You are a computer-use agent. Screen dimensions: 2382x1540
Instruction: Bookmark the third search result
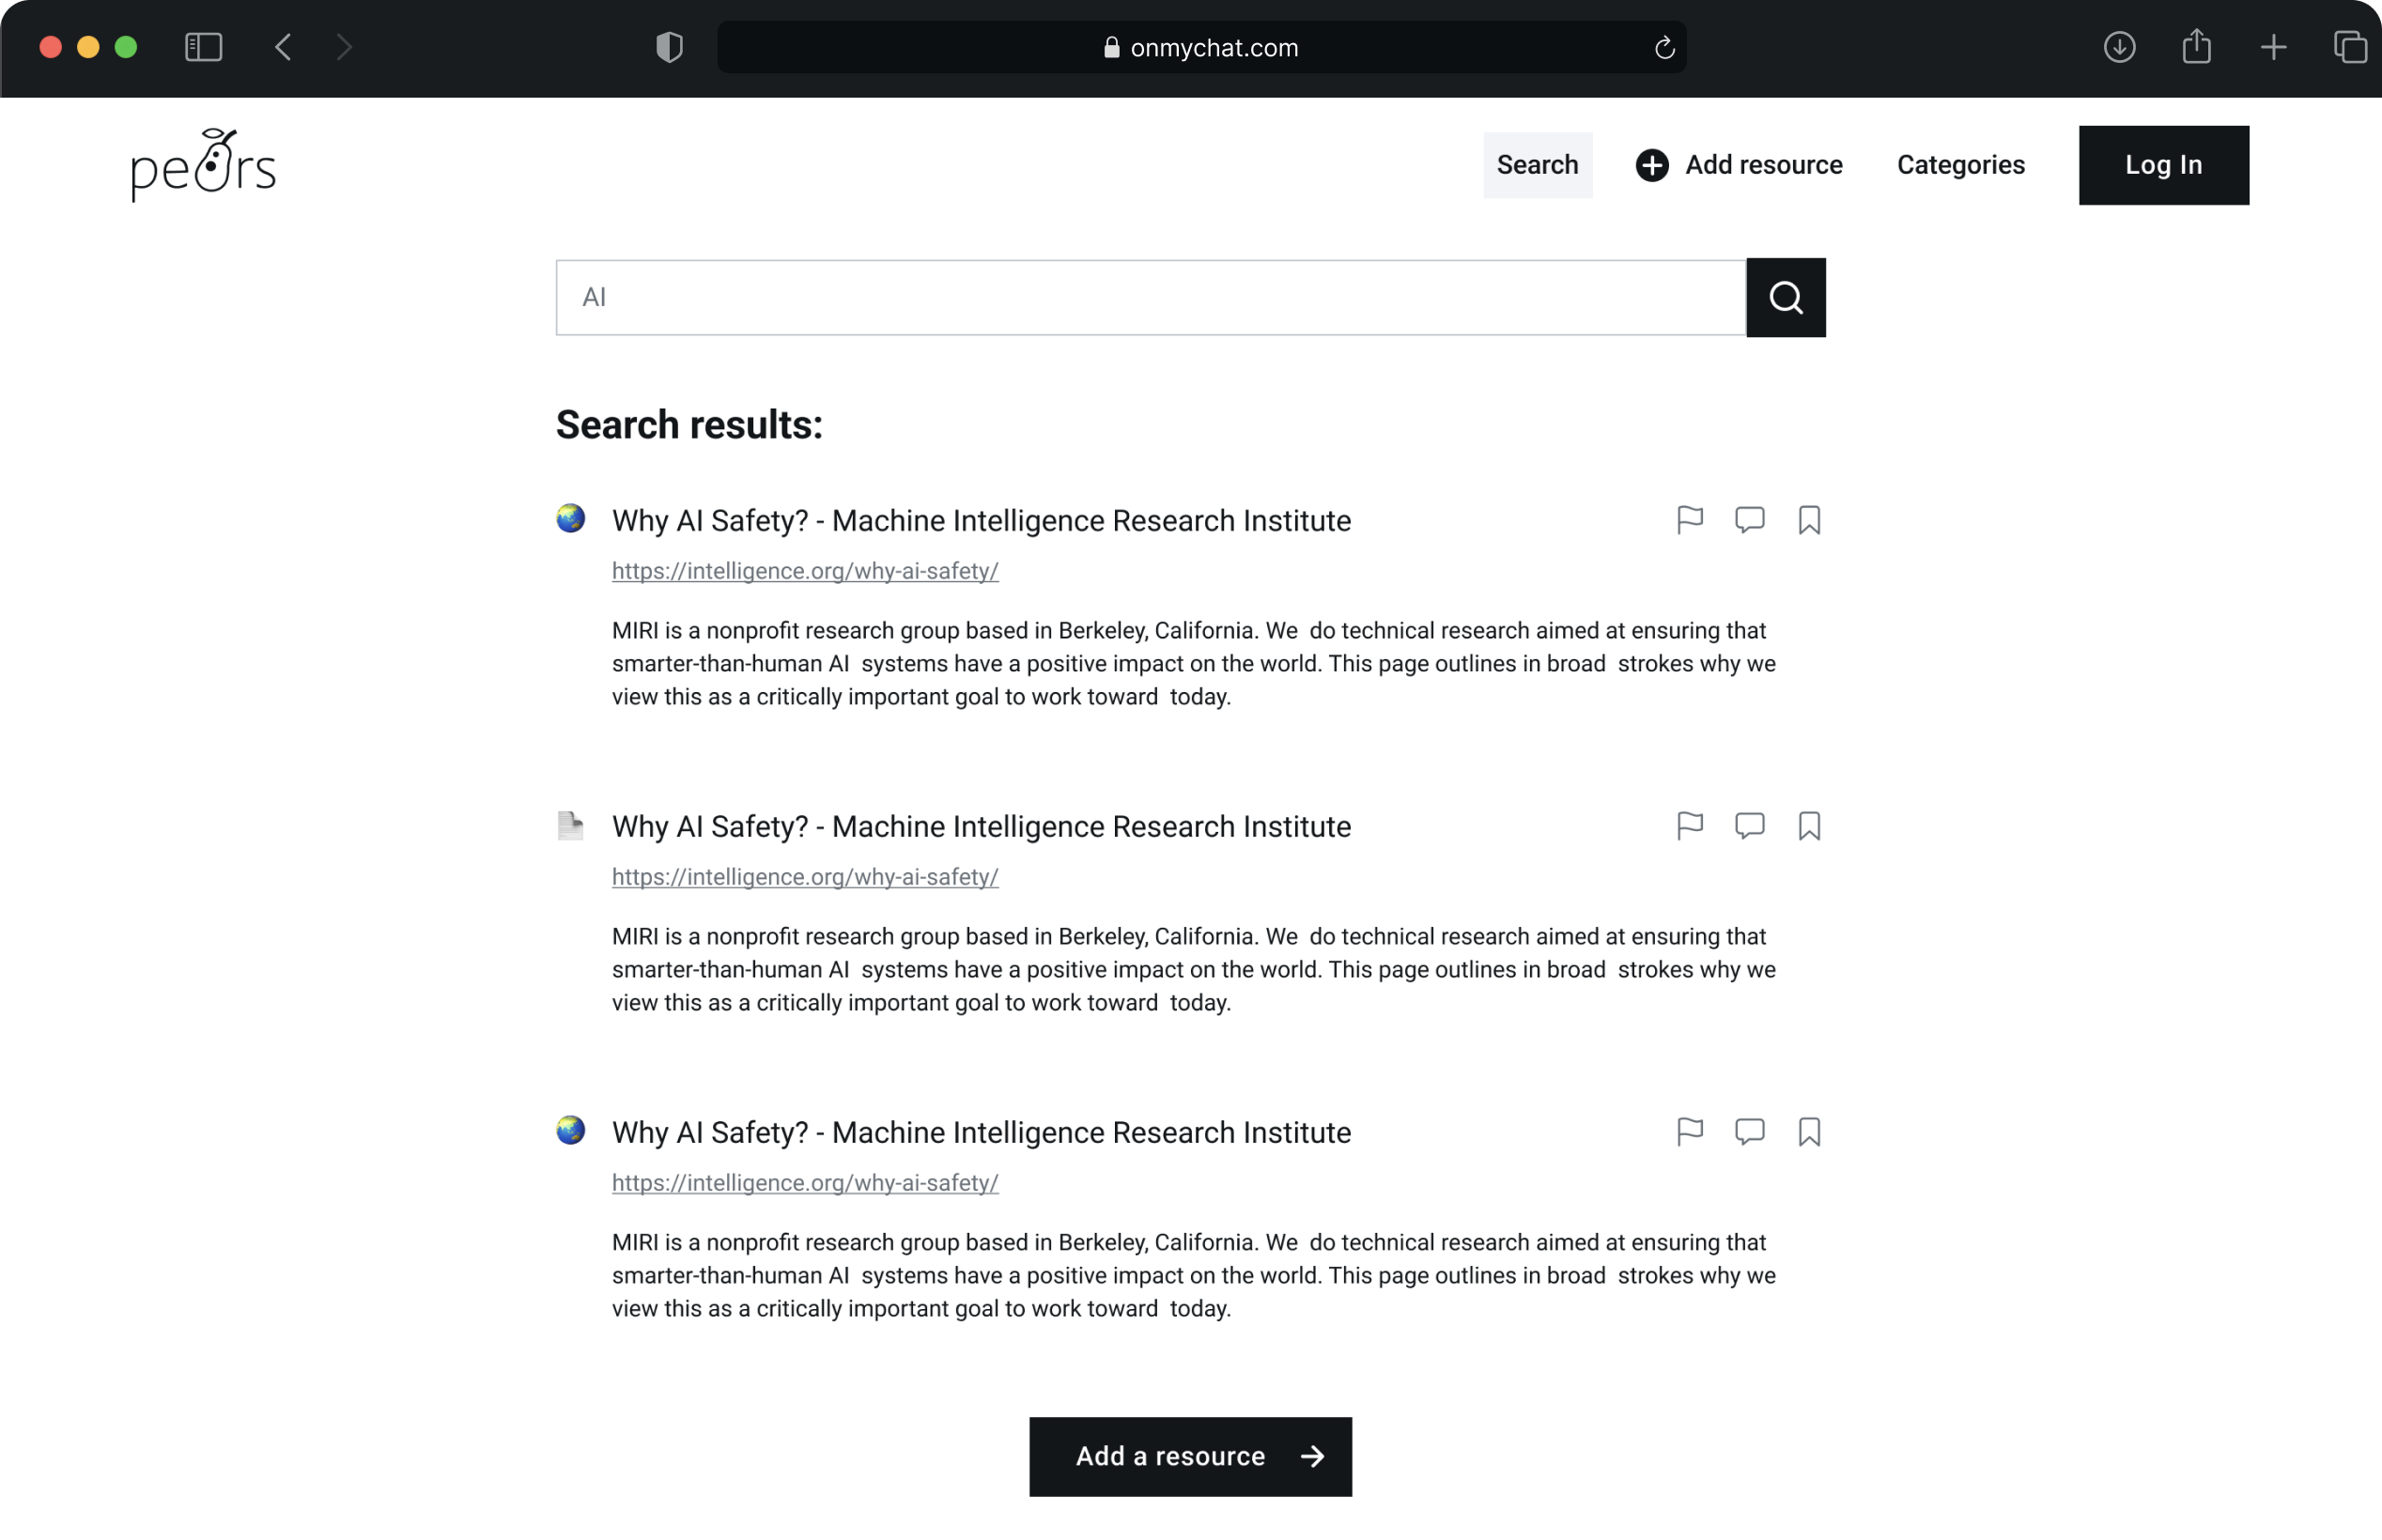click(x=1808, y=1132)
